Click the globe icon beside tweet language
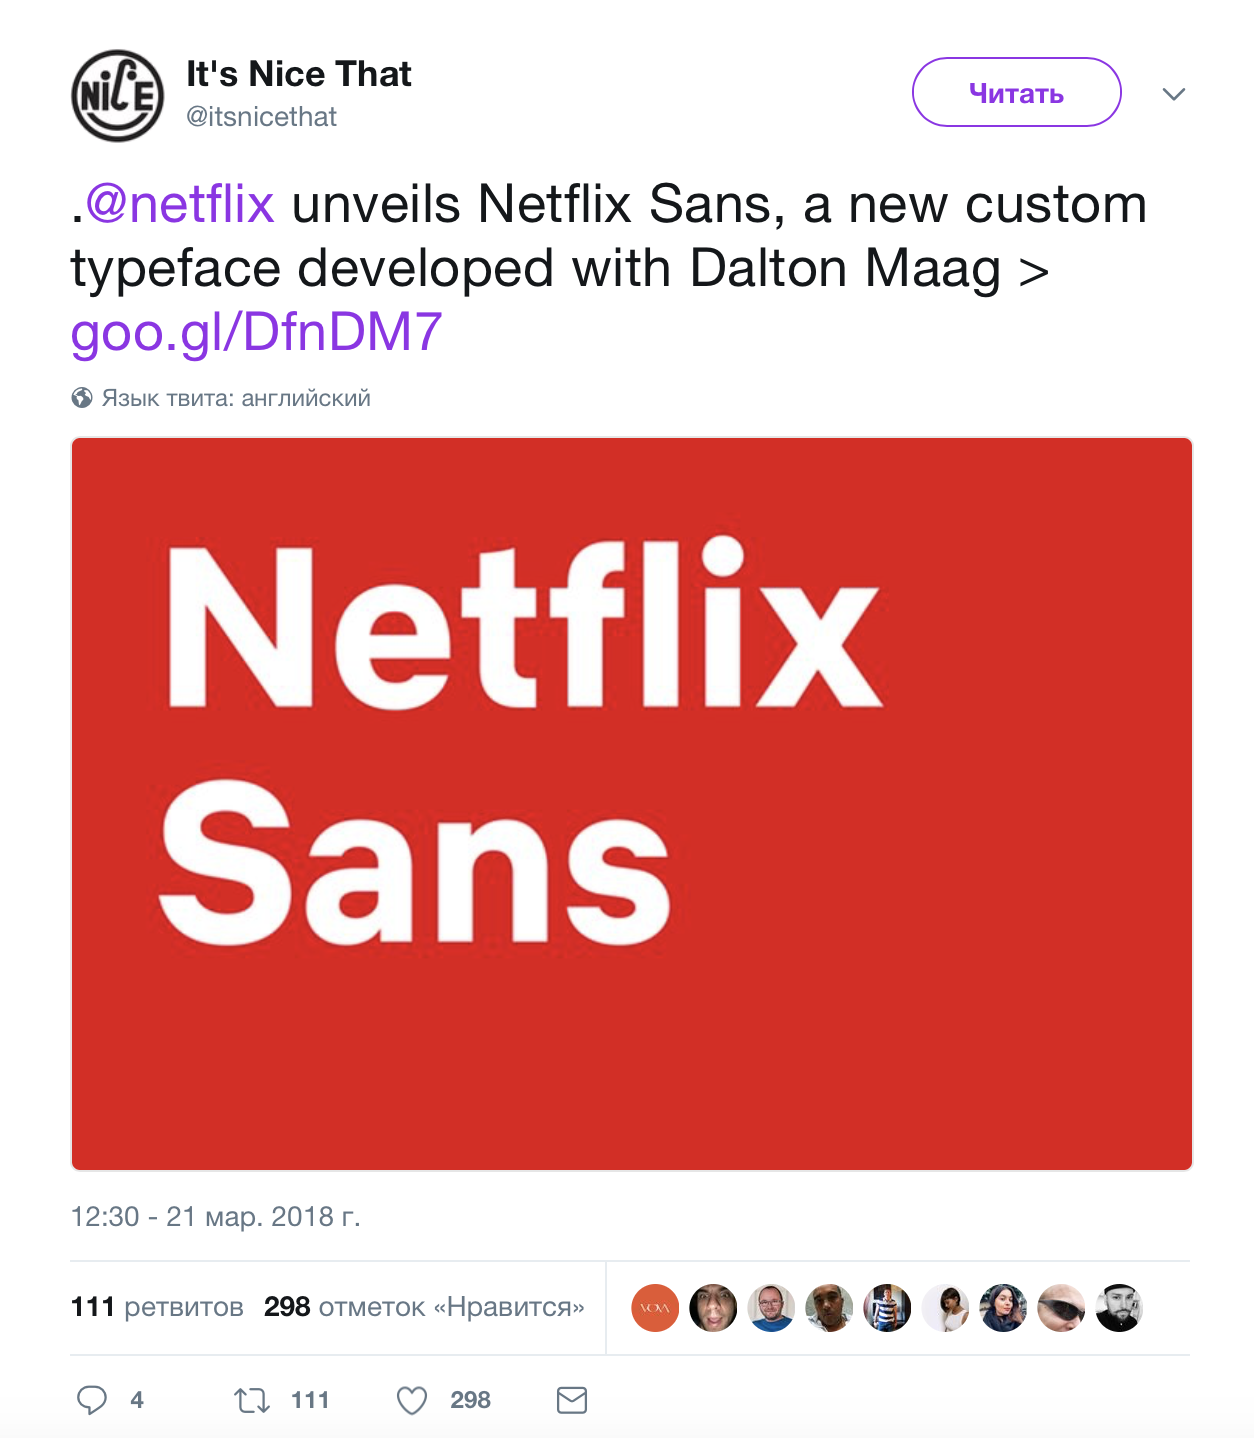This screenshot has width=1254, height=1438. pyautogui.click(x=82, y=398)
